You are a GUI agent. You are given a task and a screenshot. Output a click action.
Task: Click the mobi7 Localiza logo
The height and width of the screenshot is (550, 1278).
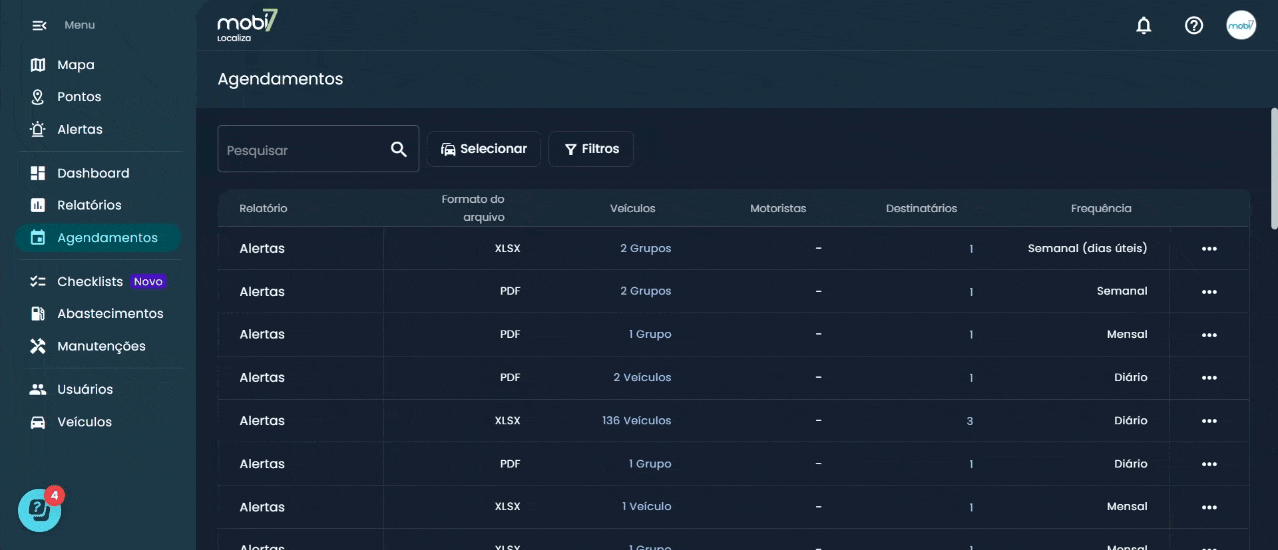[247, 25]
